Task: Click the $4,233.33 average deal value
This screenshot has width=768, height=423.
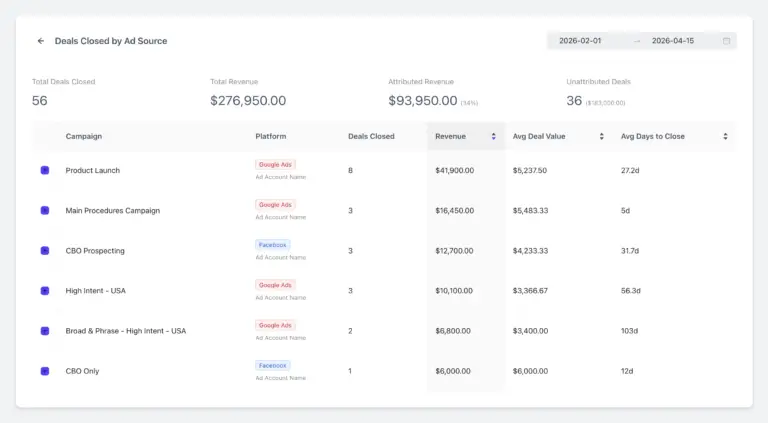Action: tap(530, 251)
